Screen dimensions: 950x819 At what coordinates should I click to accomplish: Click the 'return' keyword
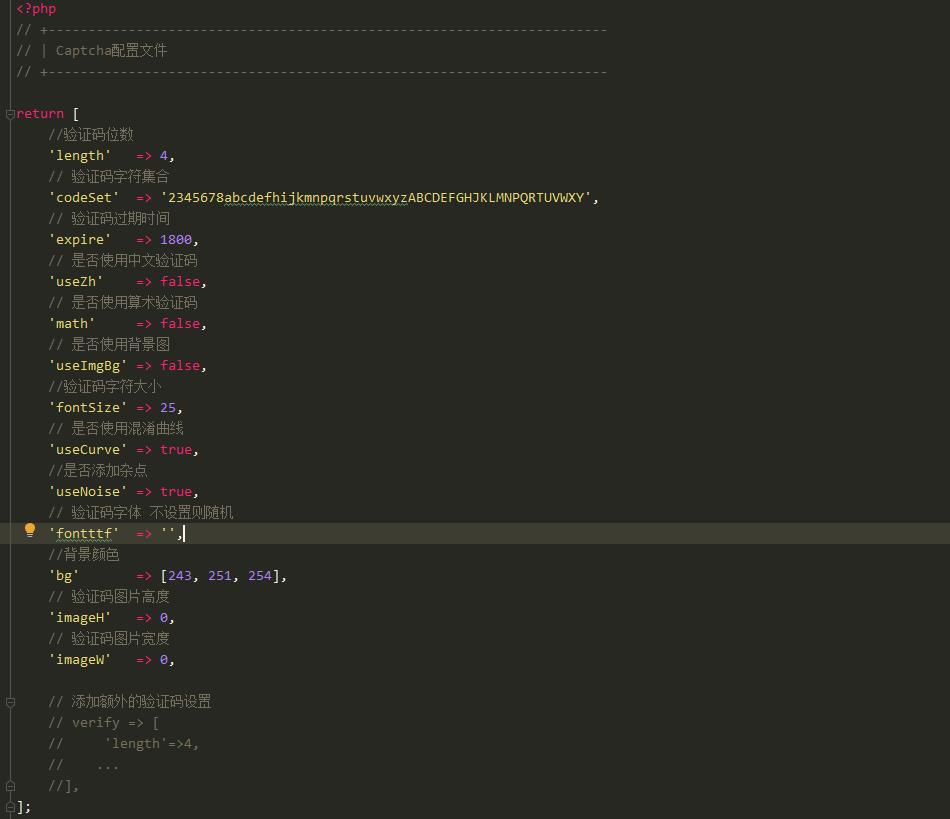coord(40,114)
